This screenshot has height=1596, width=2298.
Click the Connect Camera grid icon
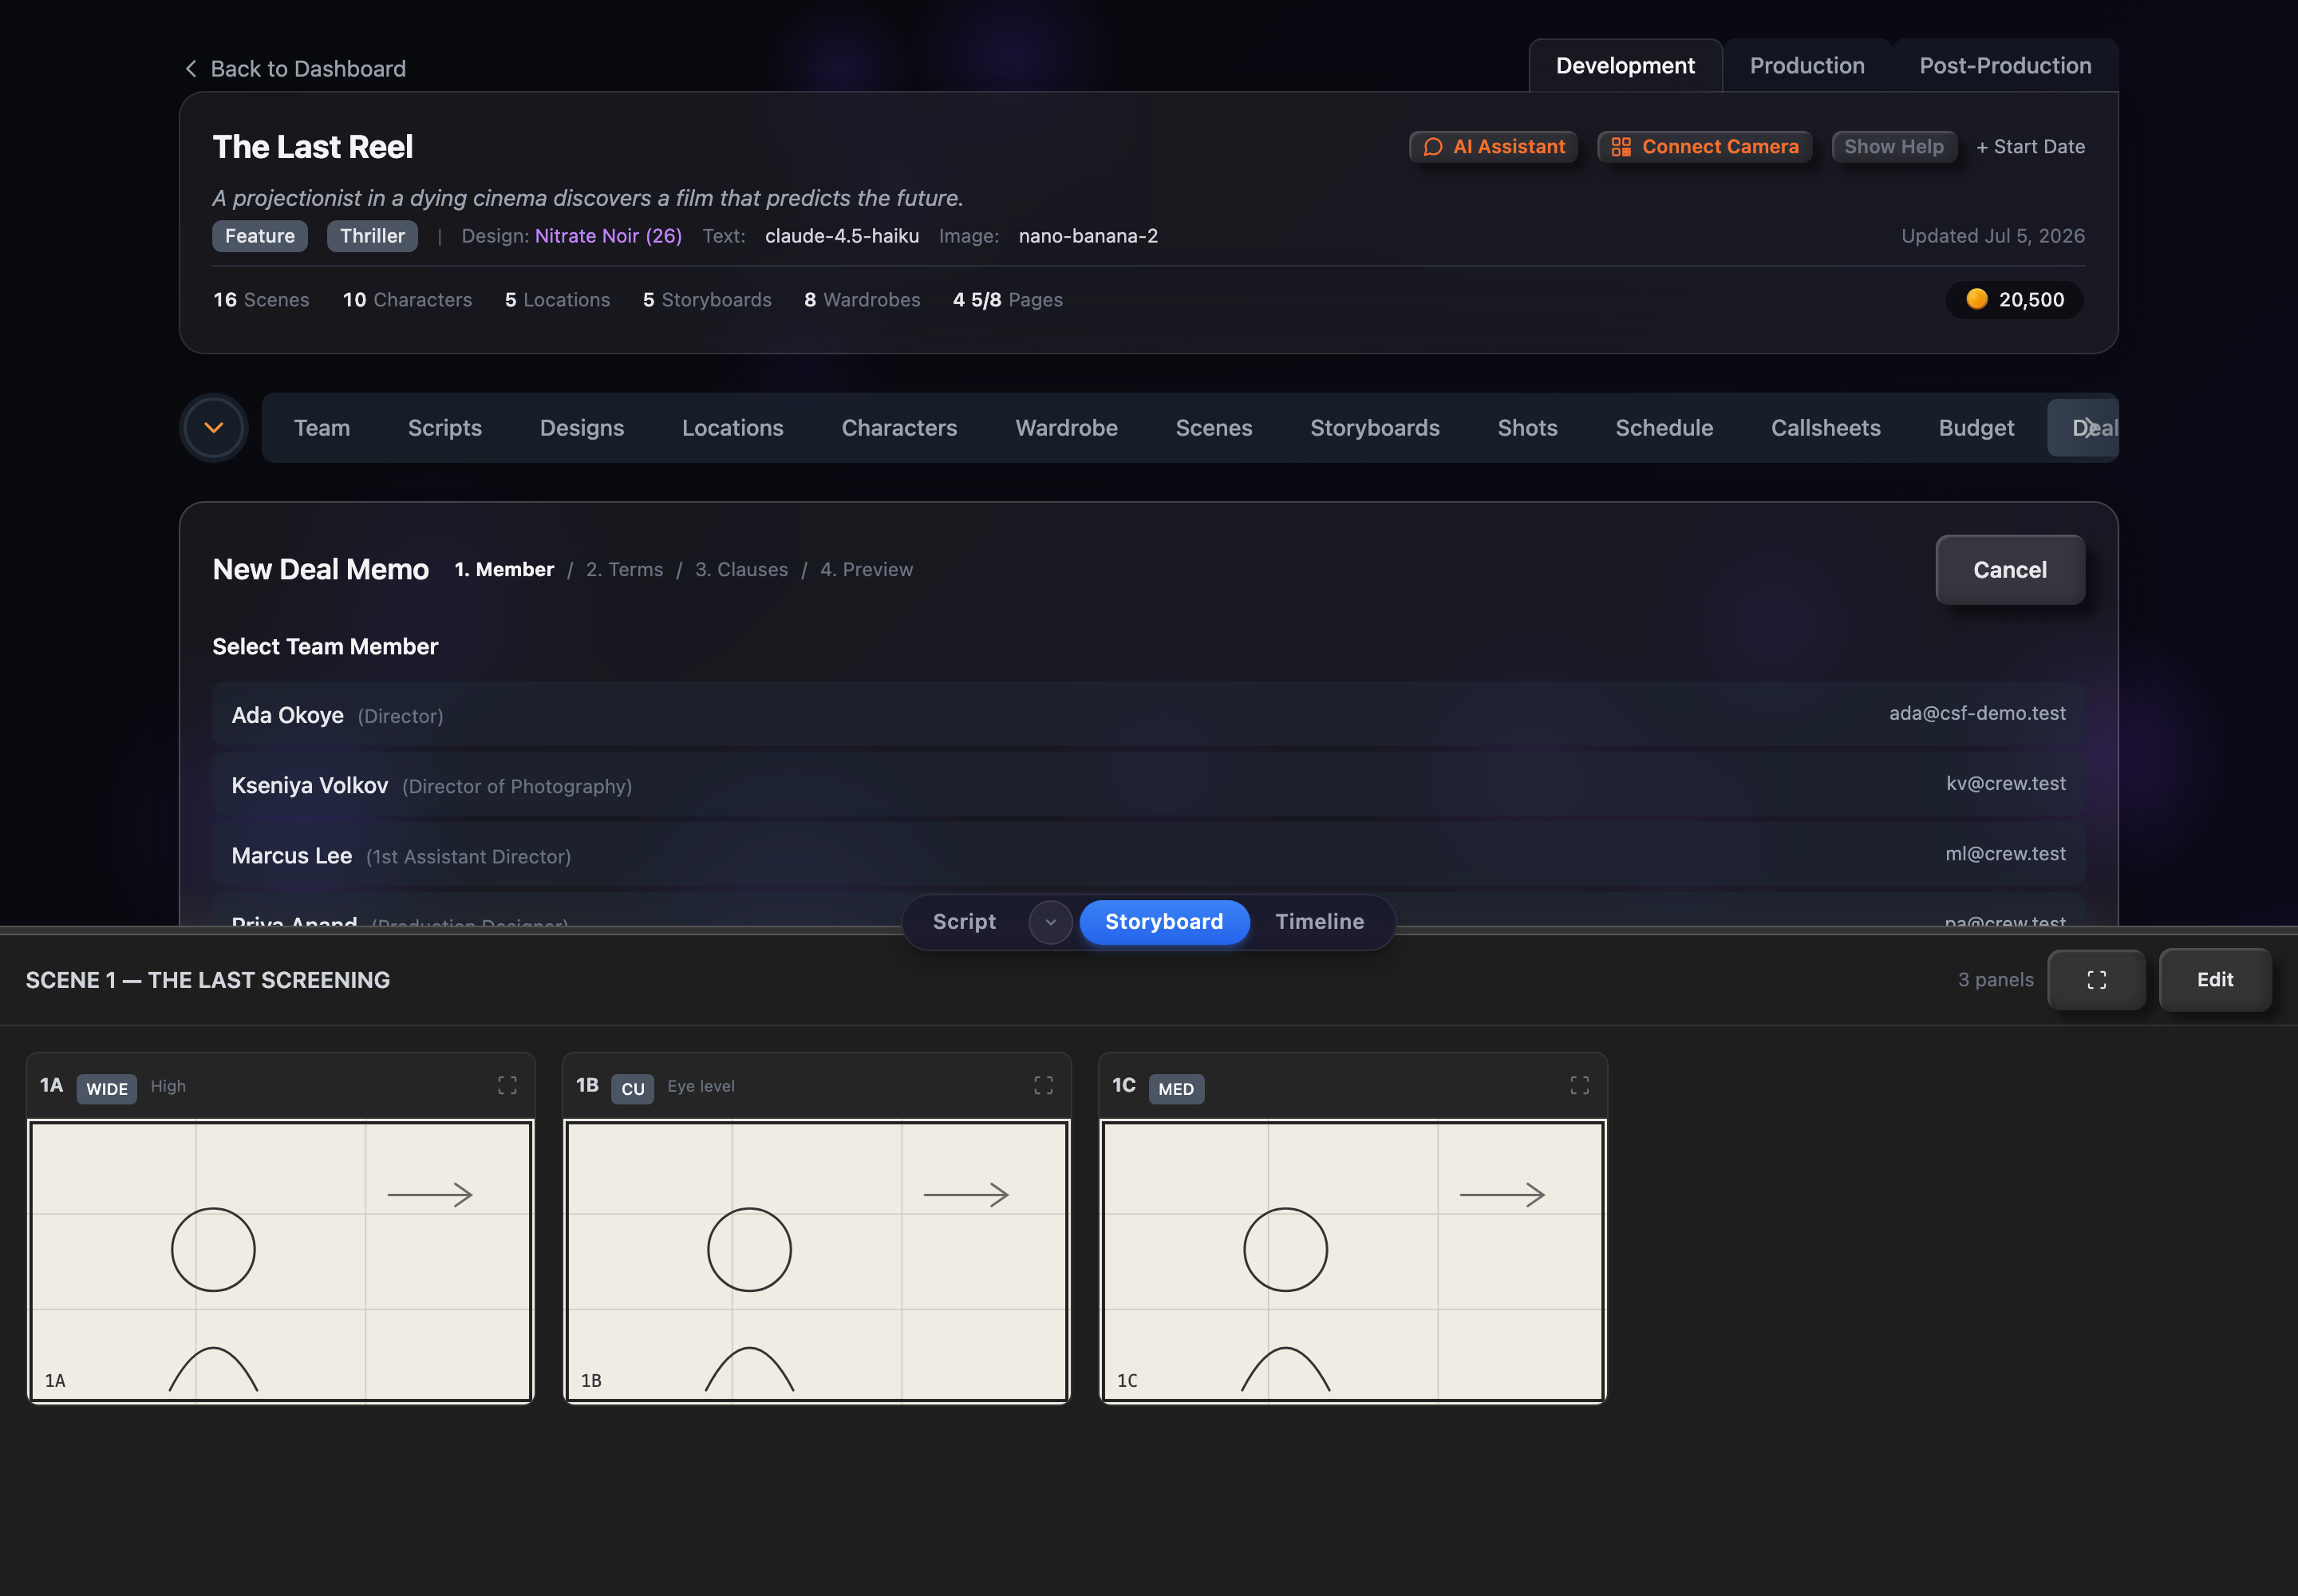click(x=1621, y=147)
